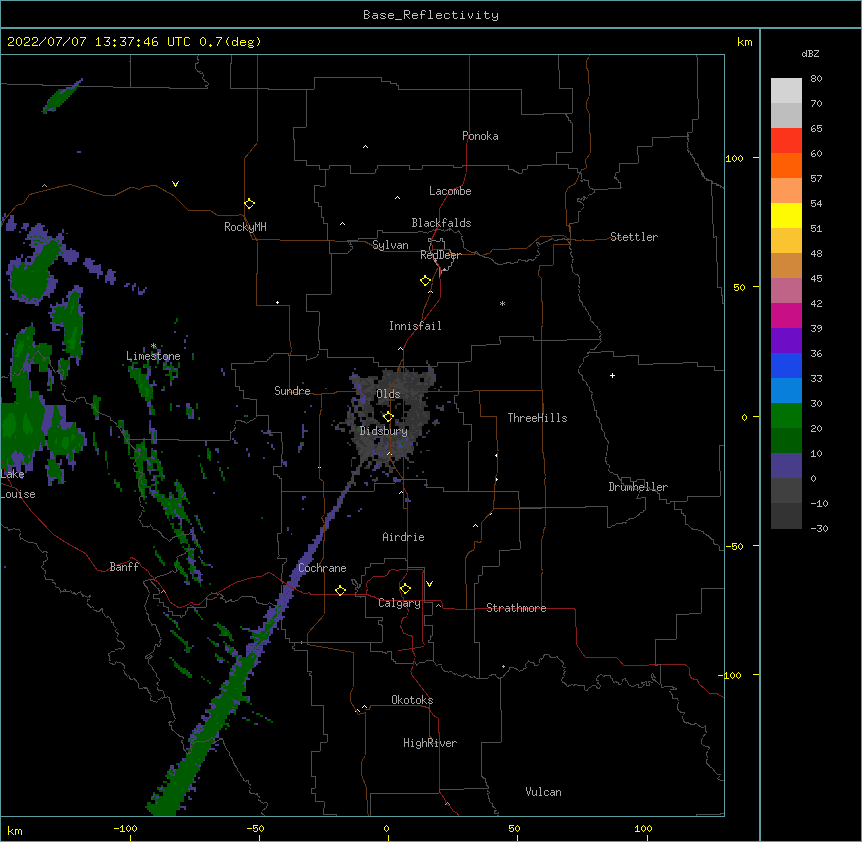Viewport: 862px width, 842px height.
Task: Click the yellow radar site marker near Didsbury
Action: [388, 417]
